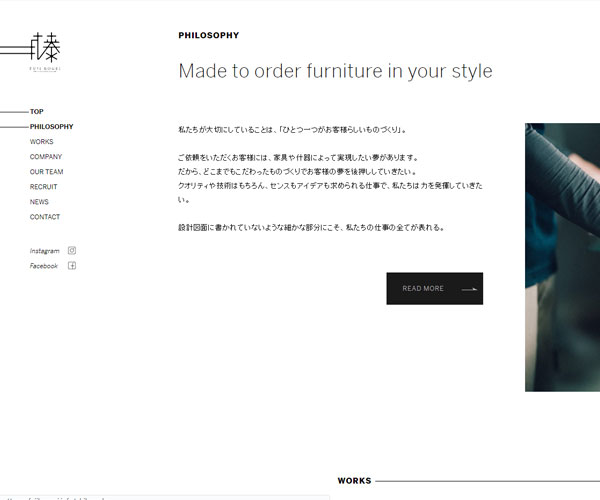The image size is (600, 500).
Task: Open the NEWS menu item
Action: [39, 202]
